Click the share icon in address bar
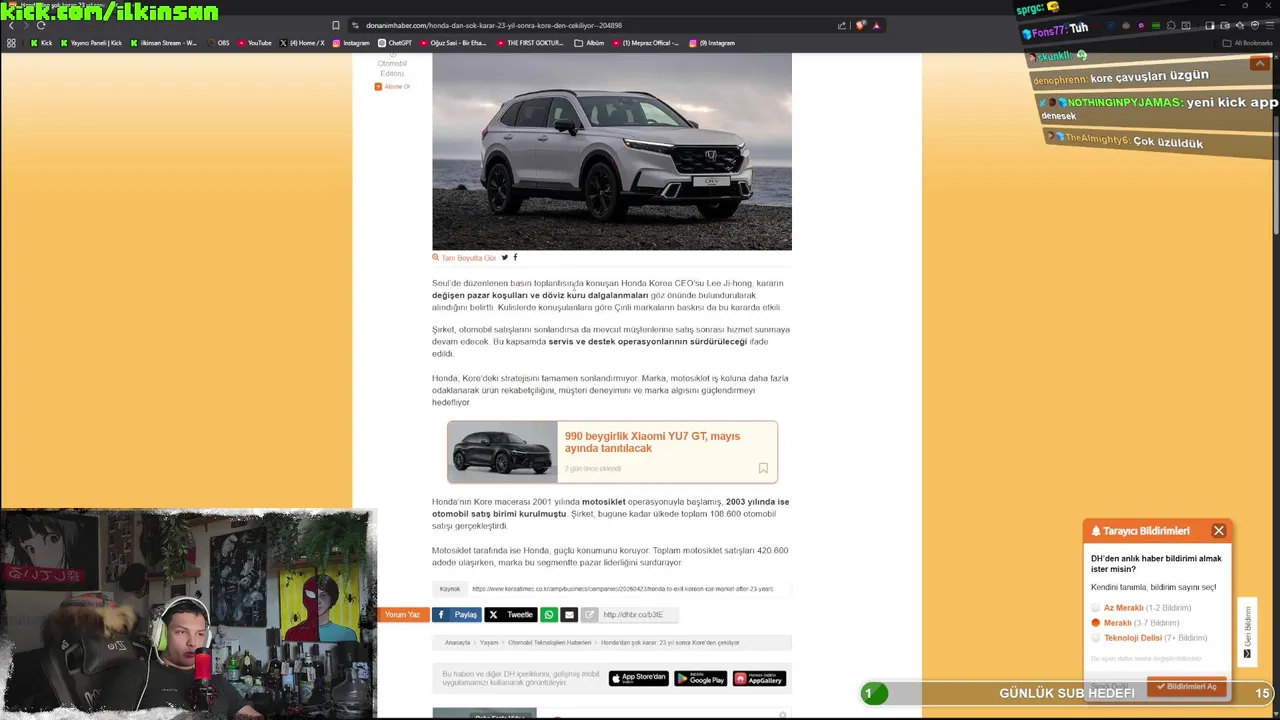The image size is (1280, 720). [x=842, y=25]
